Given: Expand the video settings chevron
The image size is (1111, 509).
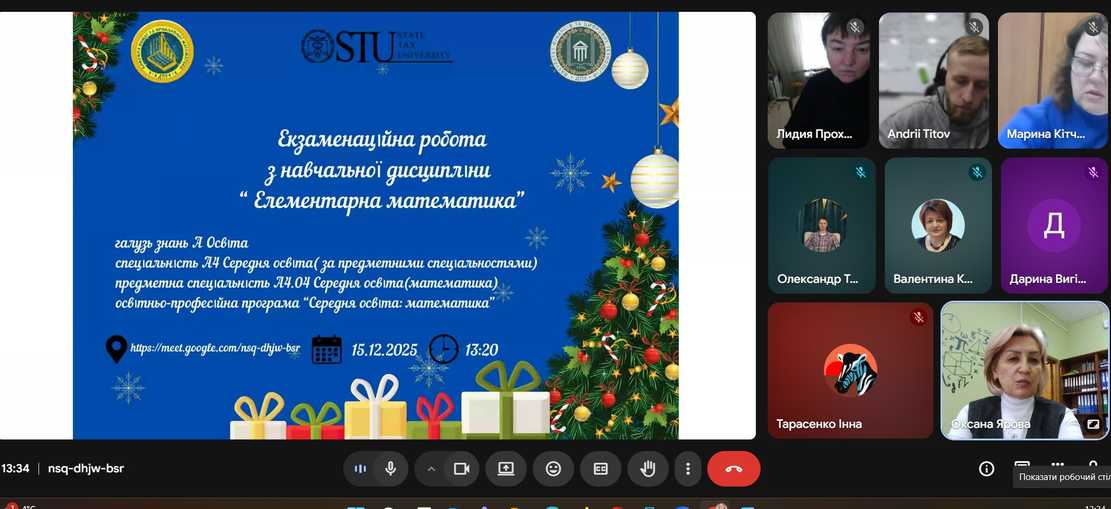Looking at the screenshot, I should (x=432, y=468).
